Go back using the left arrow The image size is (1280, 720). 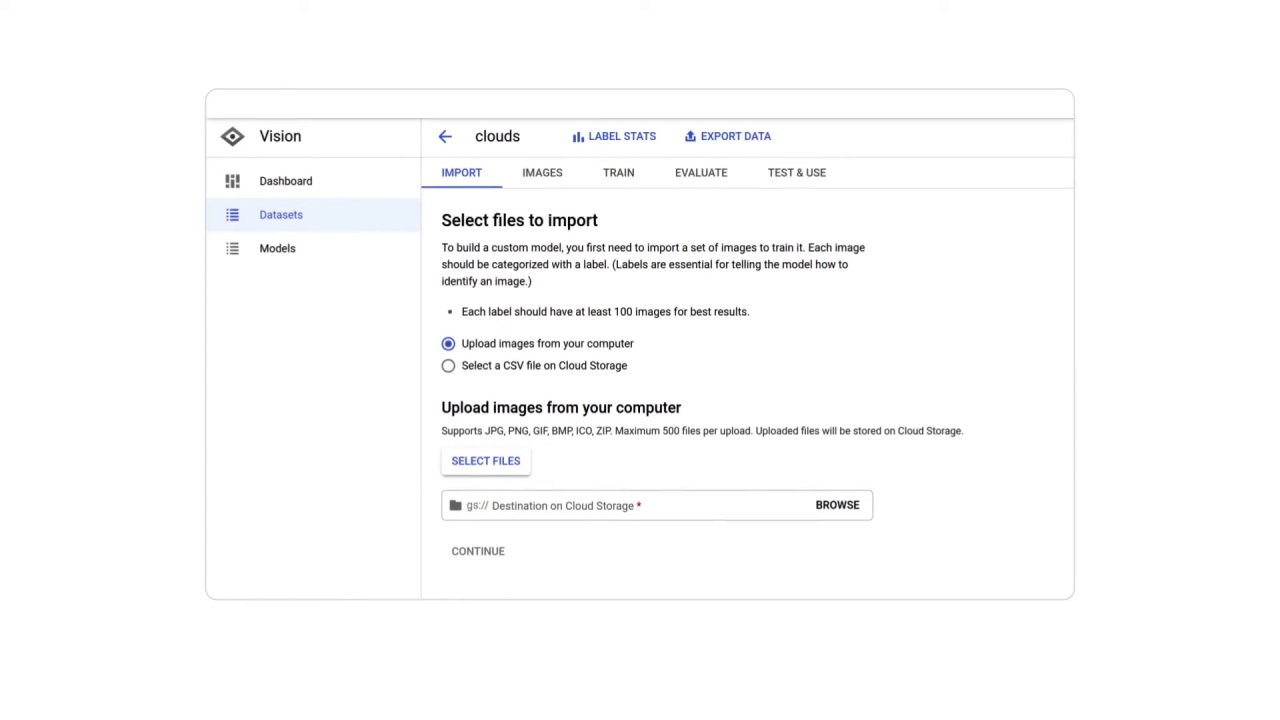tap(445, 137)
